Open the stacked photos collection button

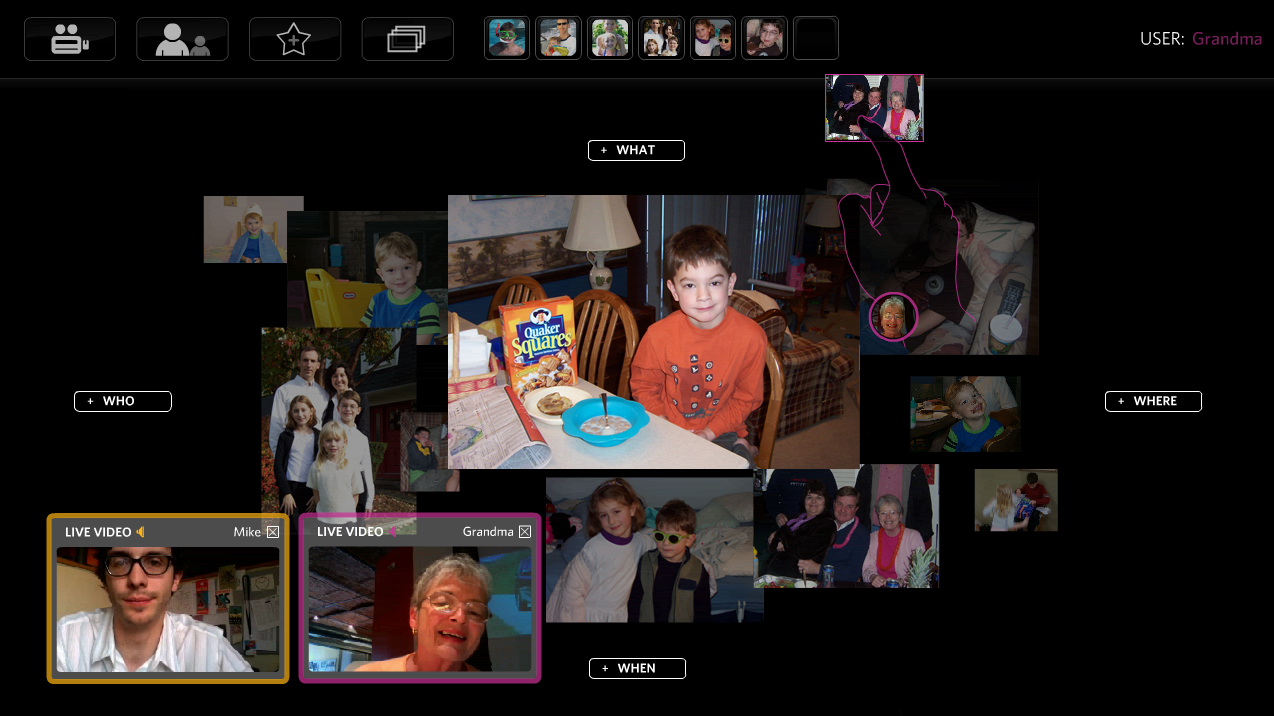point(408,39)
